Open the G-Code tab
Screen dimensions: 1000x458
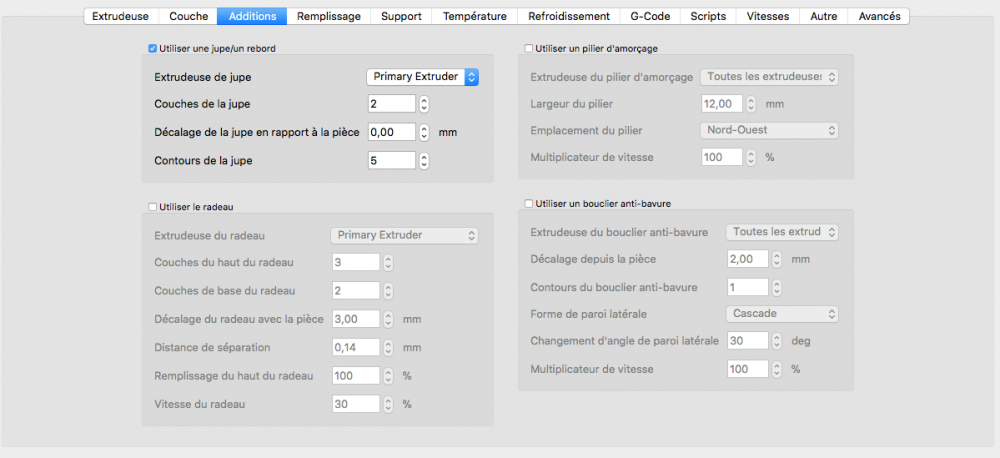pyautogui.click(x=650, y=16)
